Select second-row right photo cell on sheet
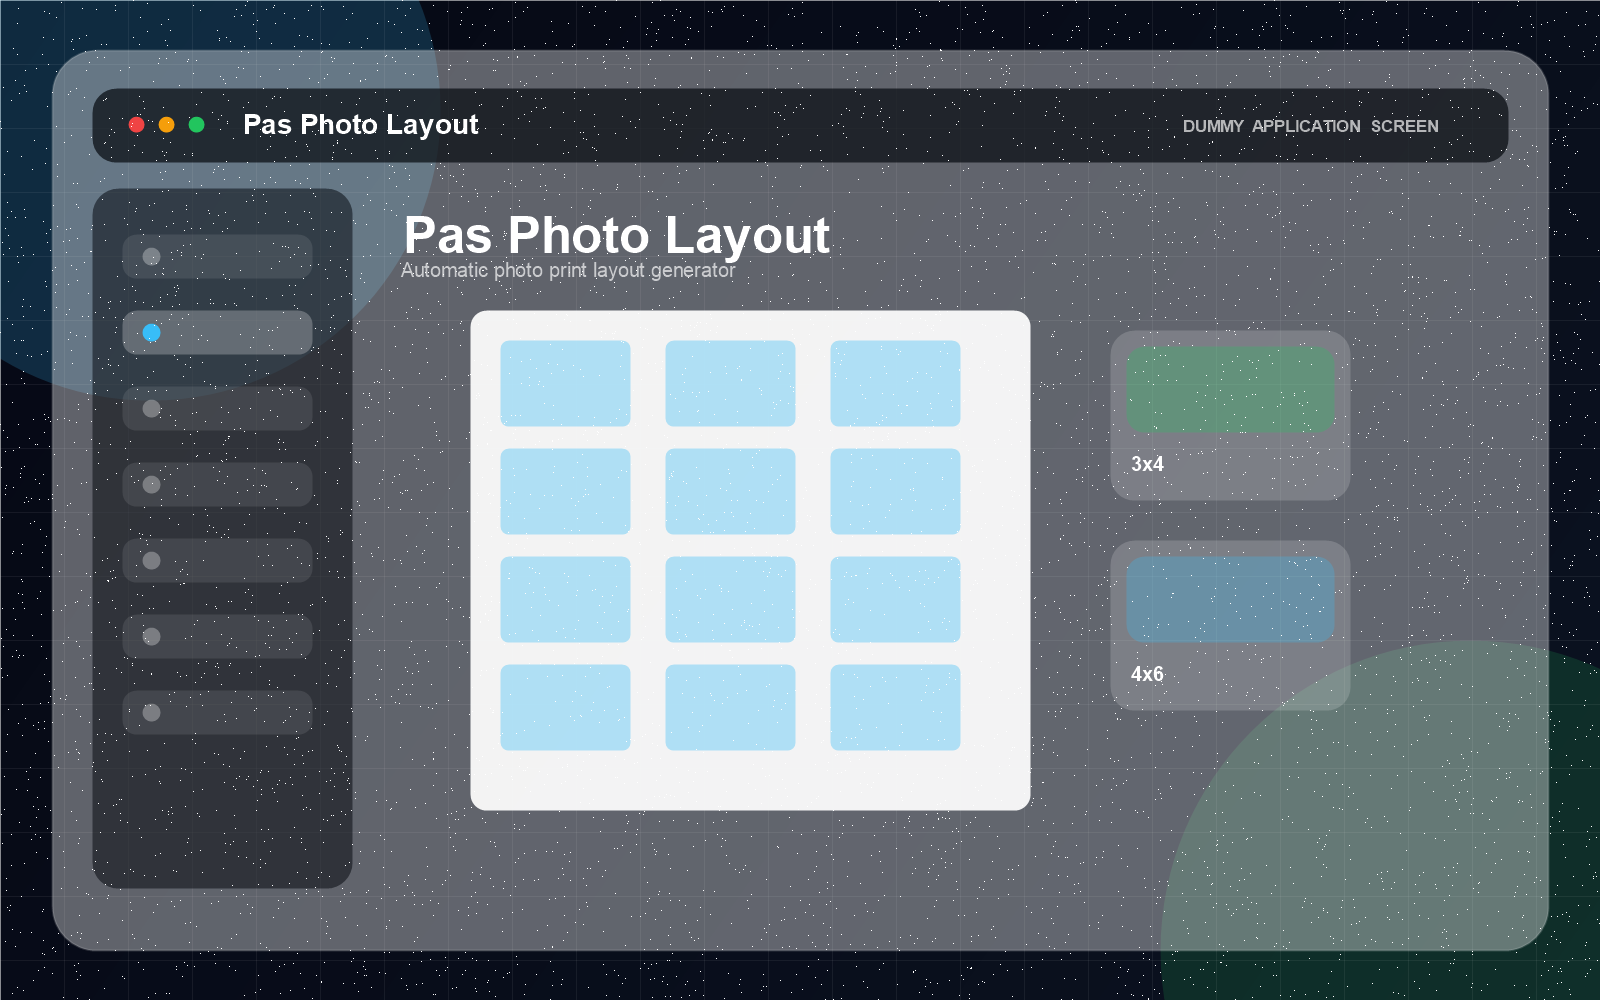This screenshot has width=1600, height=1000. [x=895, y=491]
